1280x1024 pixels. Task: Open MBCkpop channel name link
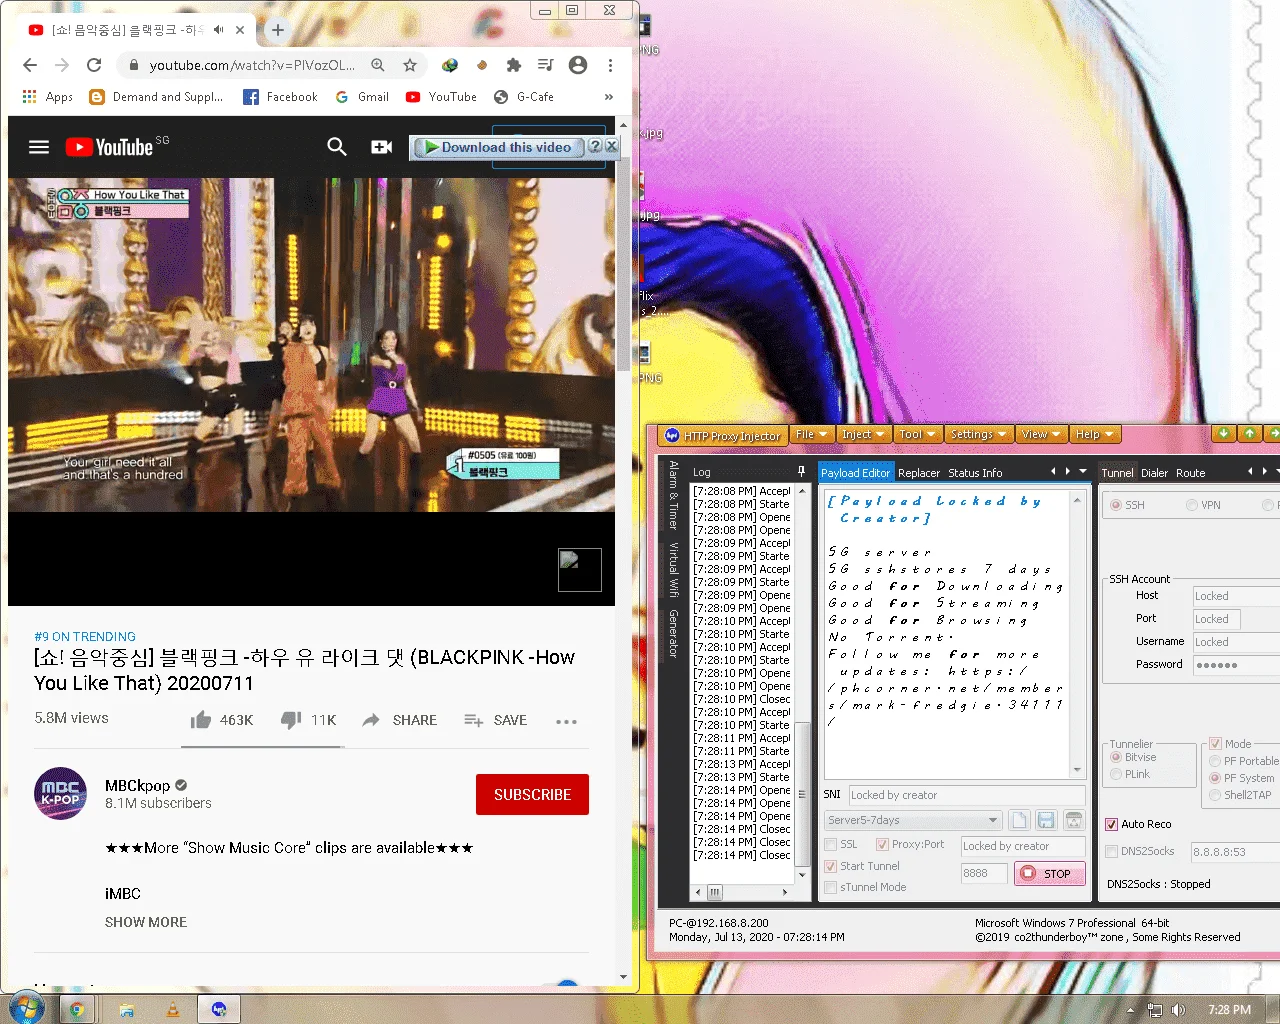pos(138,786)
